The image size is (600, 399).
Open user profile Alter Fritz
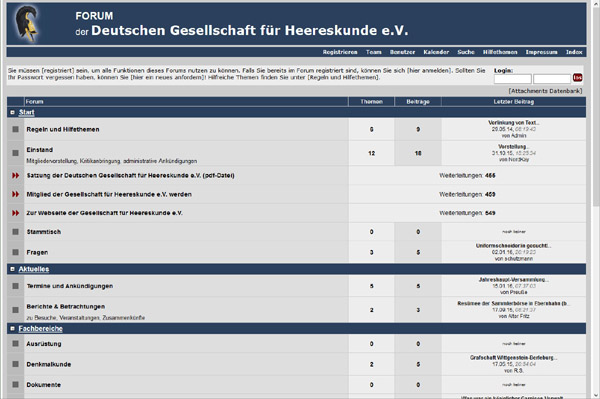[x=518, y=316]
